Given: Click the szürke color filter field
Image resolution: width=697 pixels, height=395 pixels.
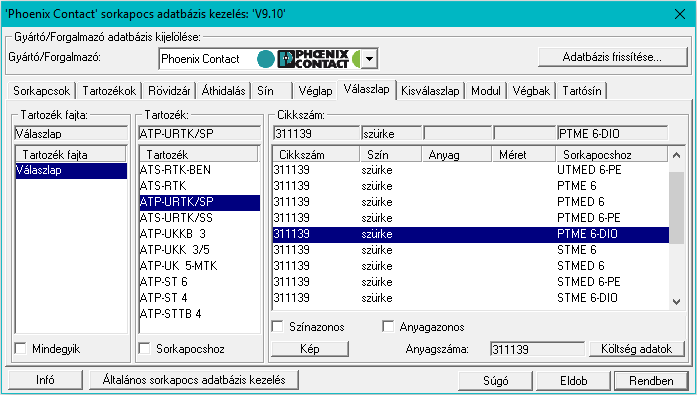Looking at the screenshot, I should click(x=391, y=133).
